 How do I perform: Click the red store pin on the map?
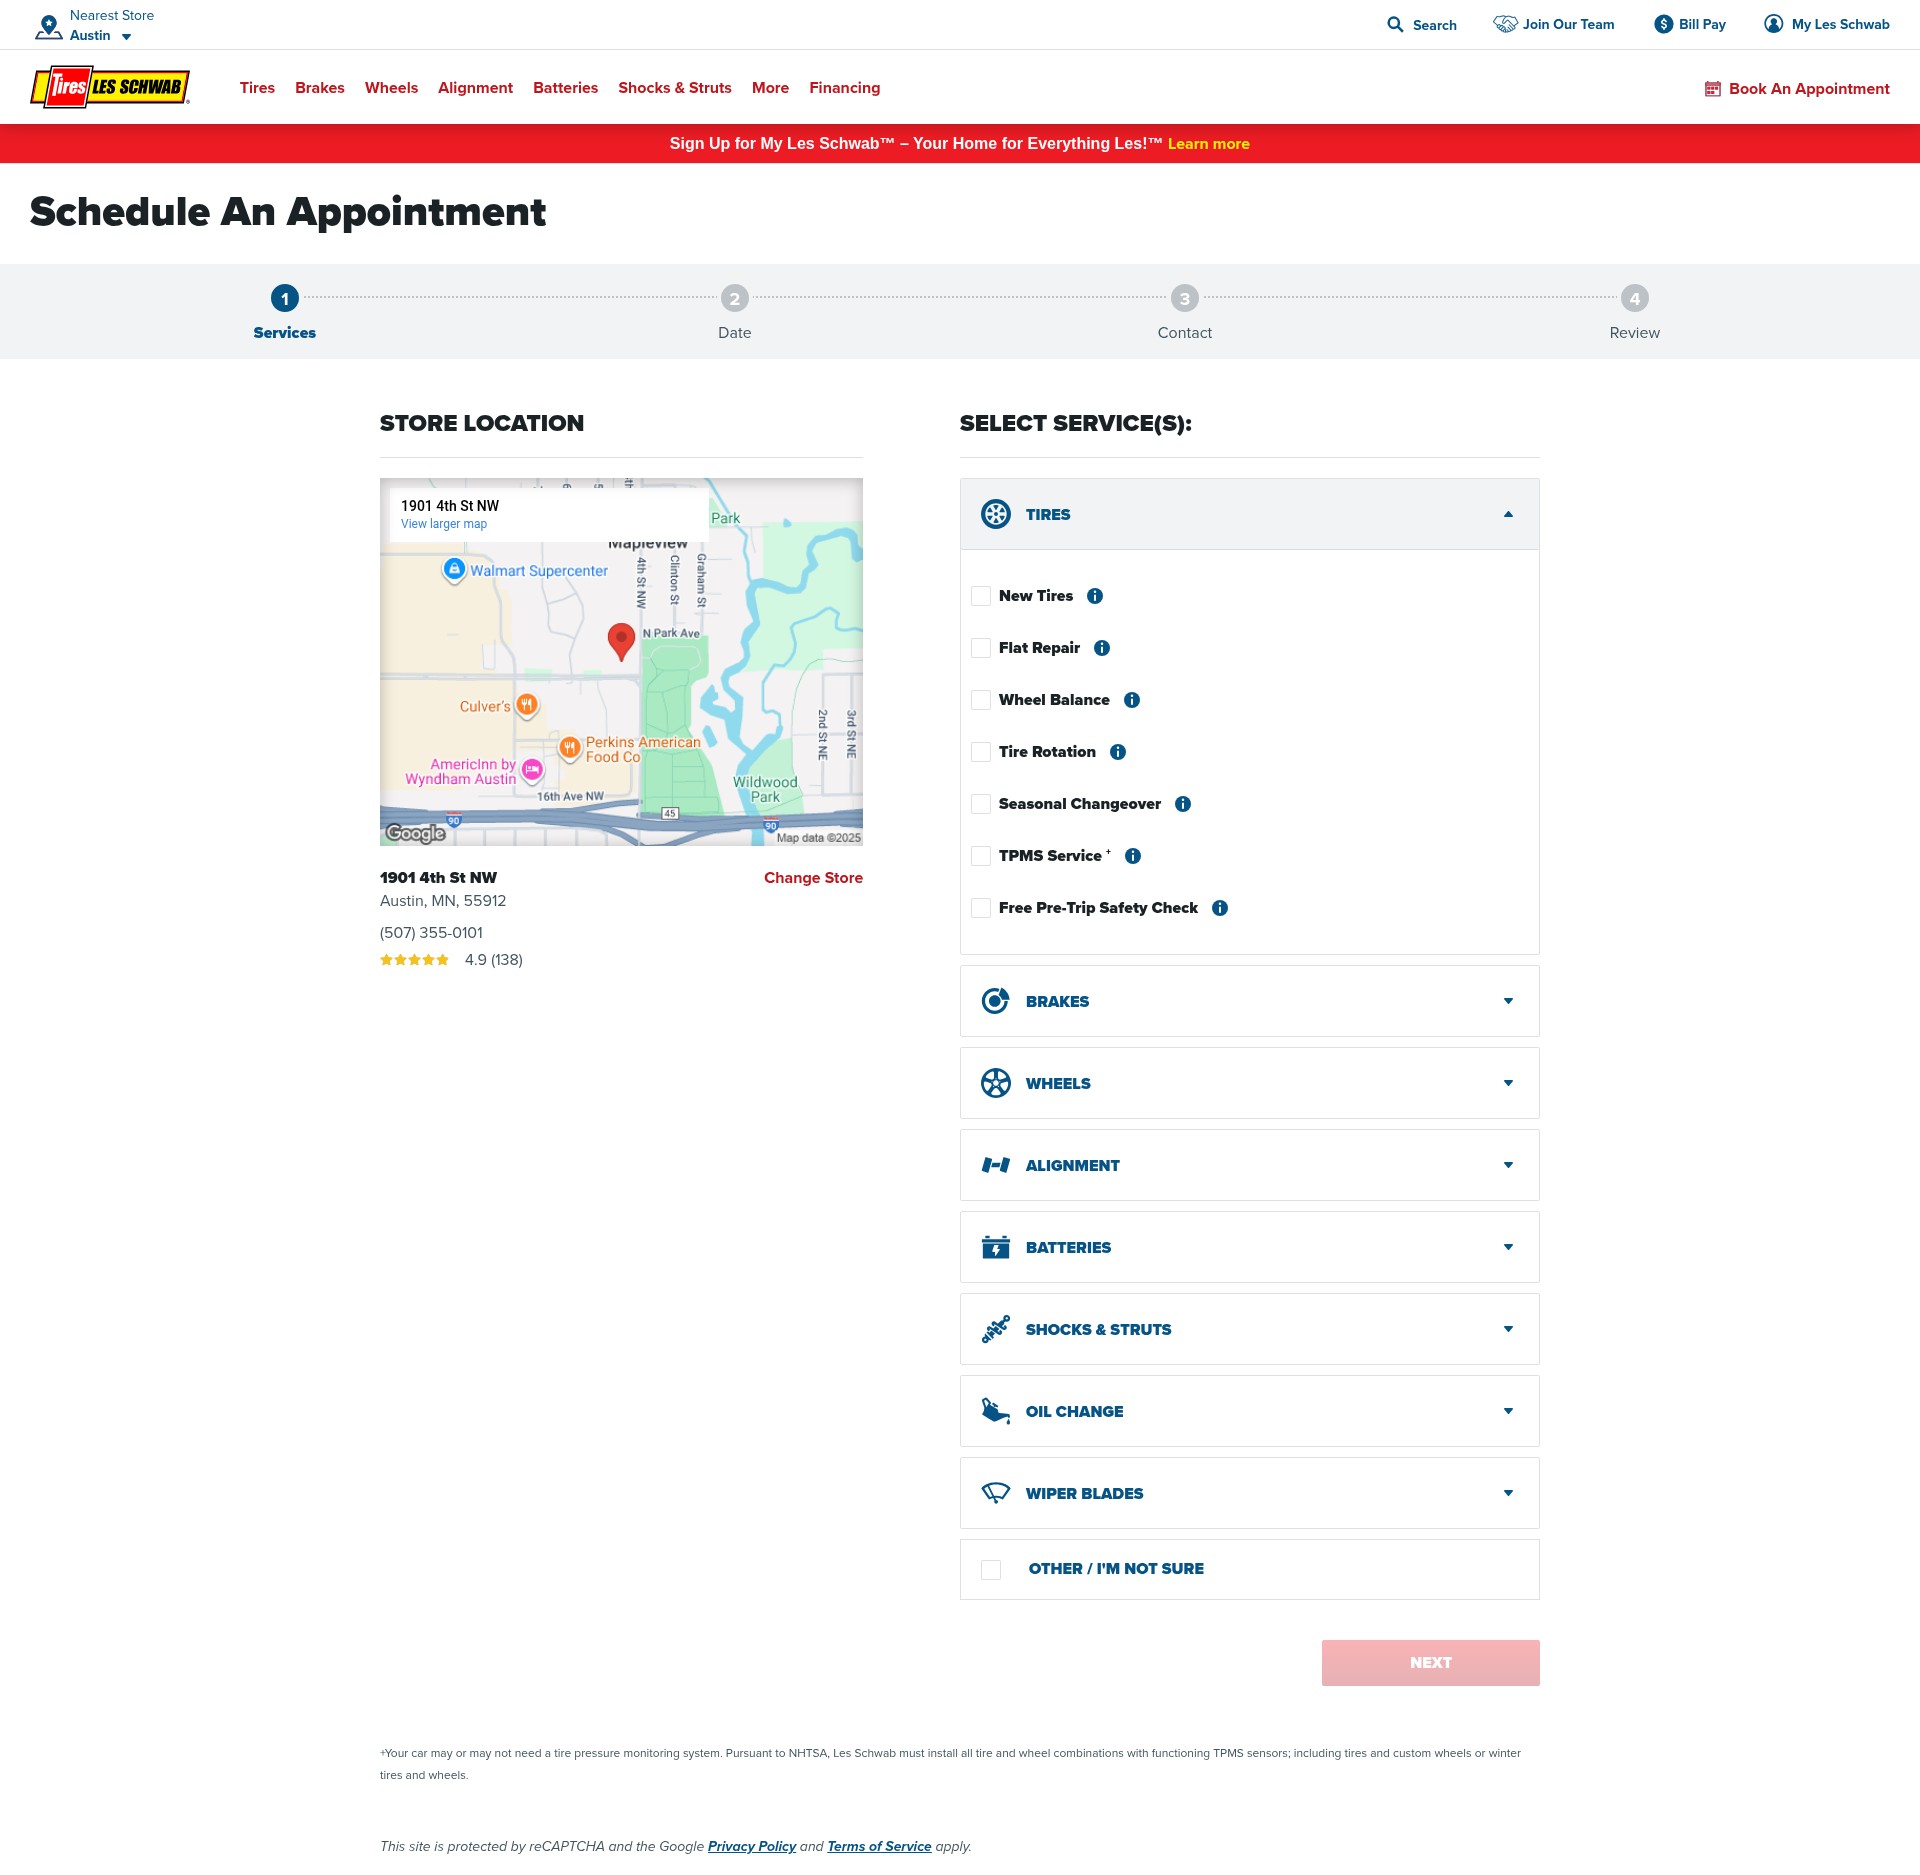click(x=621, y=641)
